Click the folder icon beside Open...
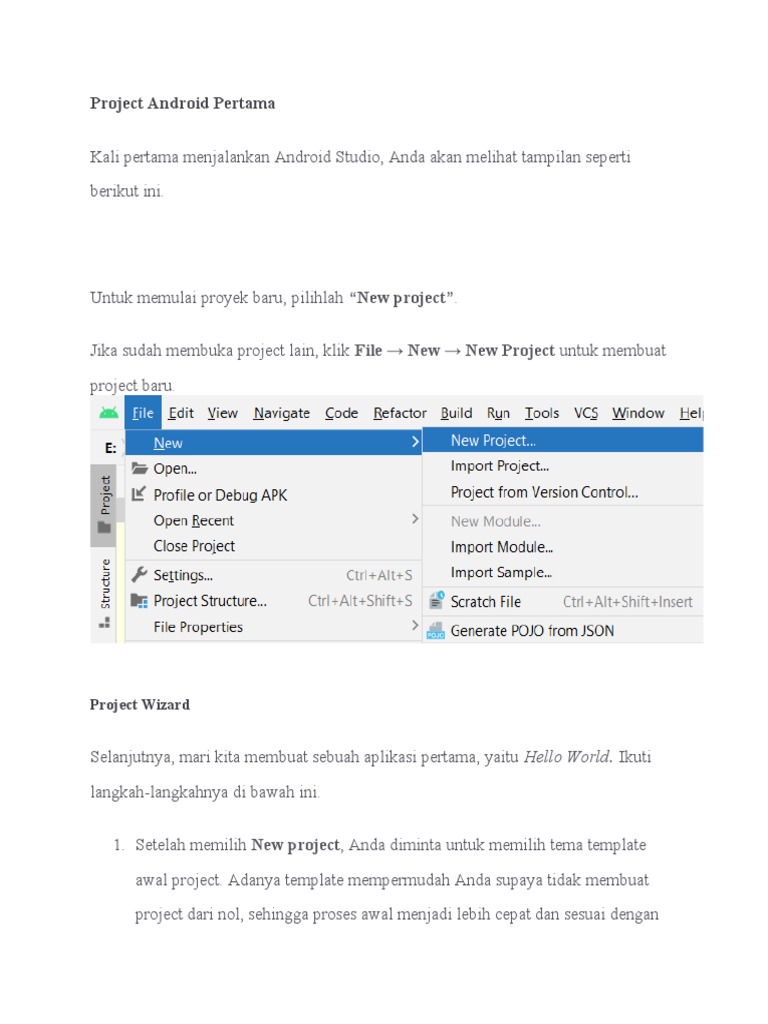The width and height of the screenshot is (768, 1024). (x=139, y=468)
